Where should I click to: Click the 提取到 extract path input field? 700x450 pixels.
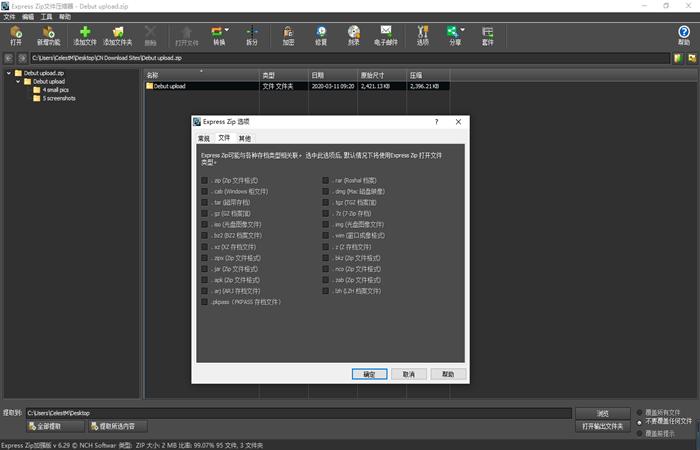pyautogui.click(x=298, y=412)
